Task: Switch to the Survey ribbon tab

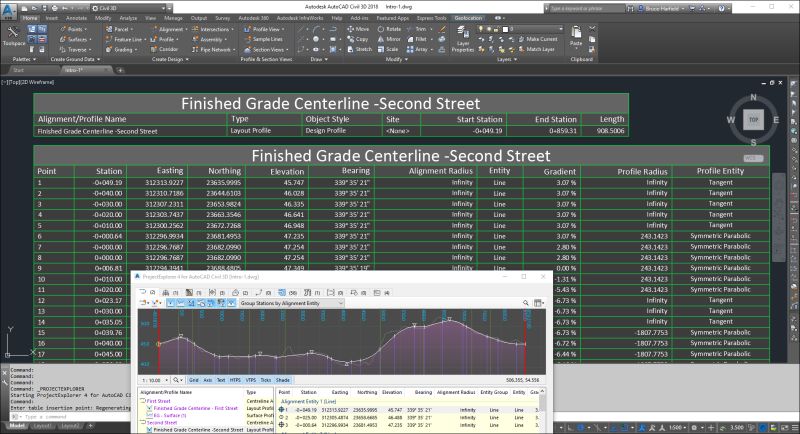Action: 222,18
